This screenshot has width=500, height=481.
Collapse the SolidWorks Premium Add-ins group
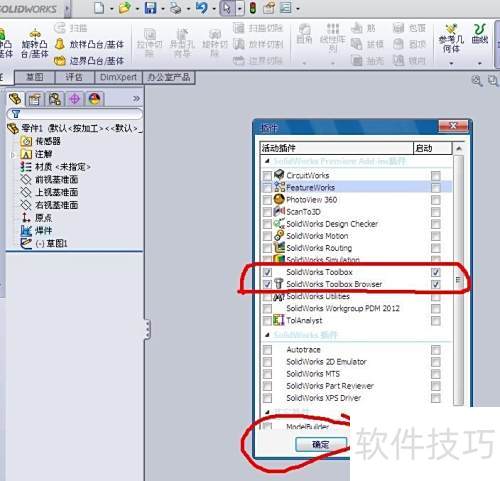coord(267,161)
